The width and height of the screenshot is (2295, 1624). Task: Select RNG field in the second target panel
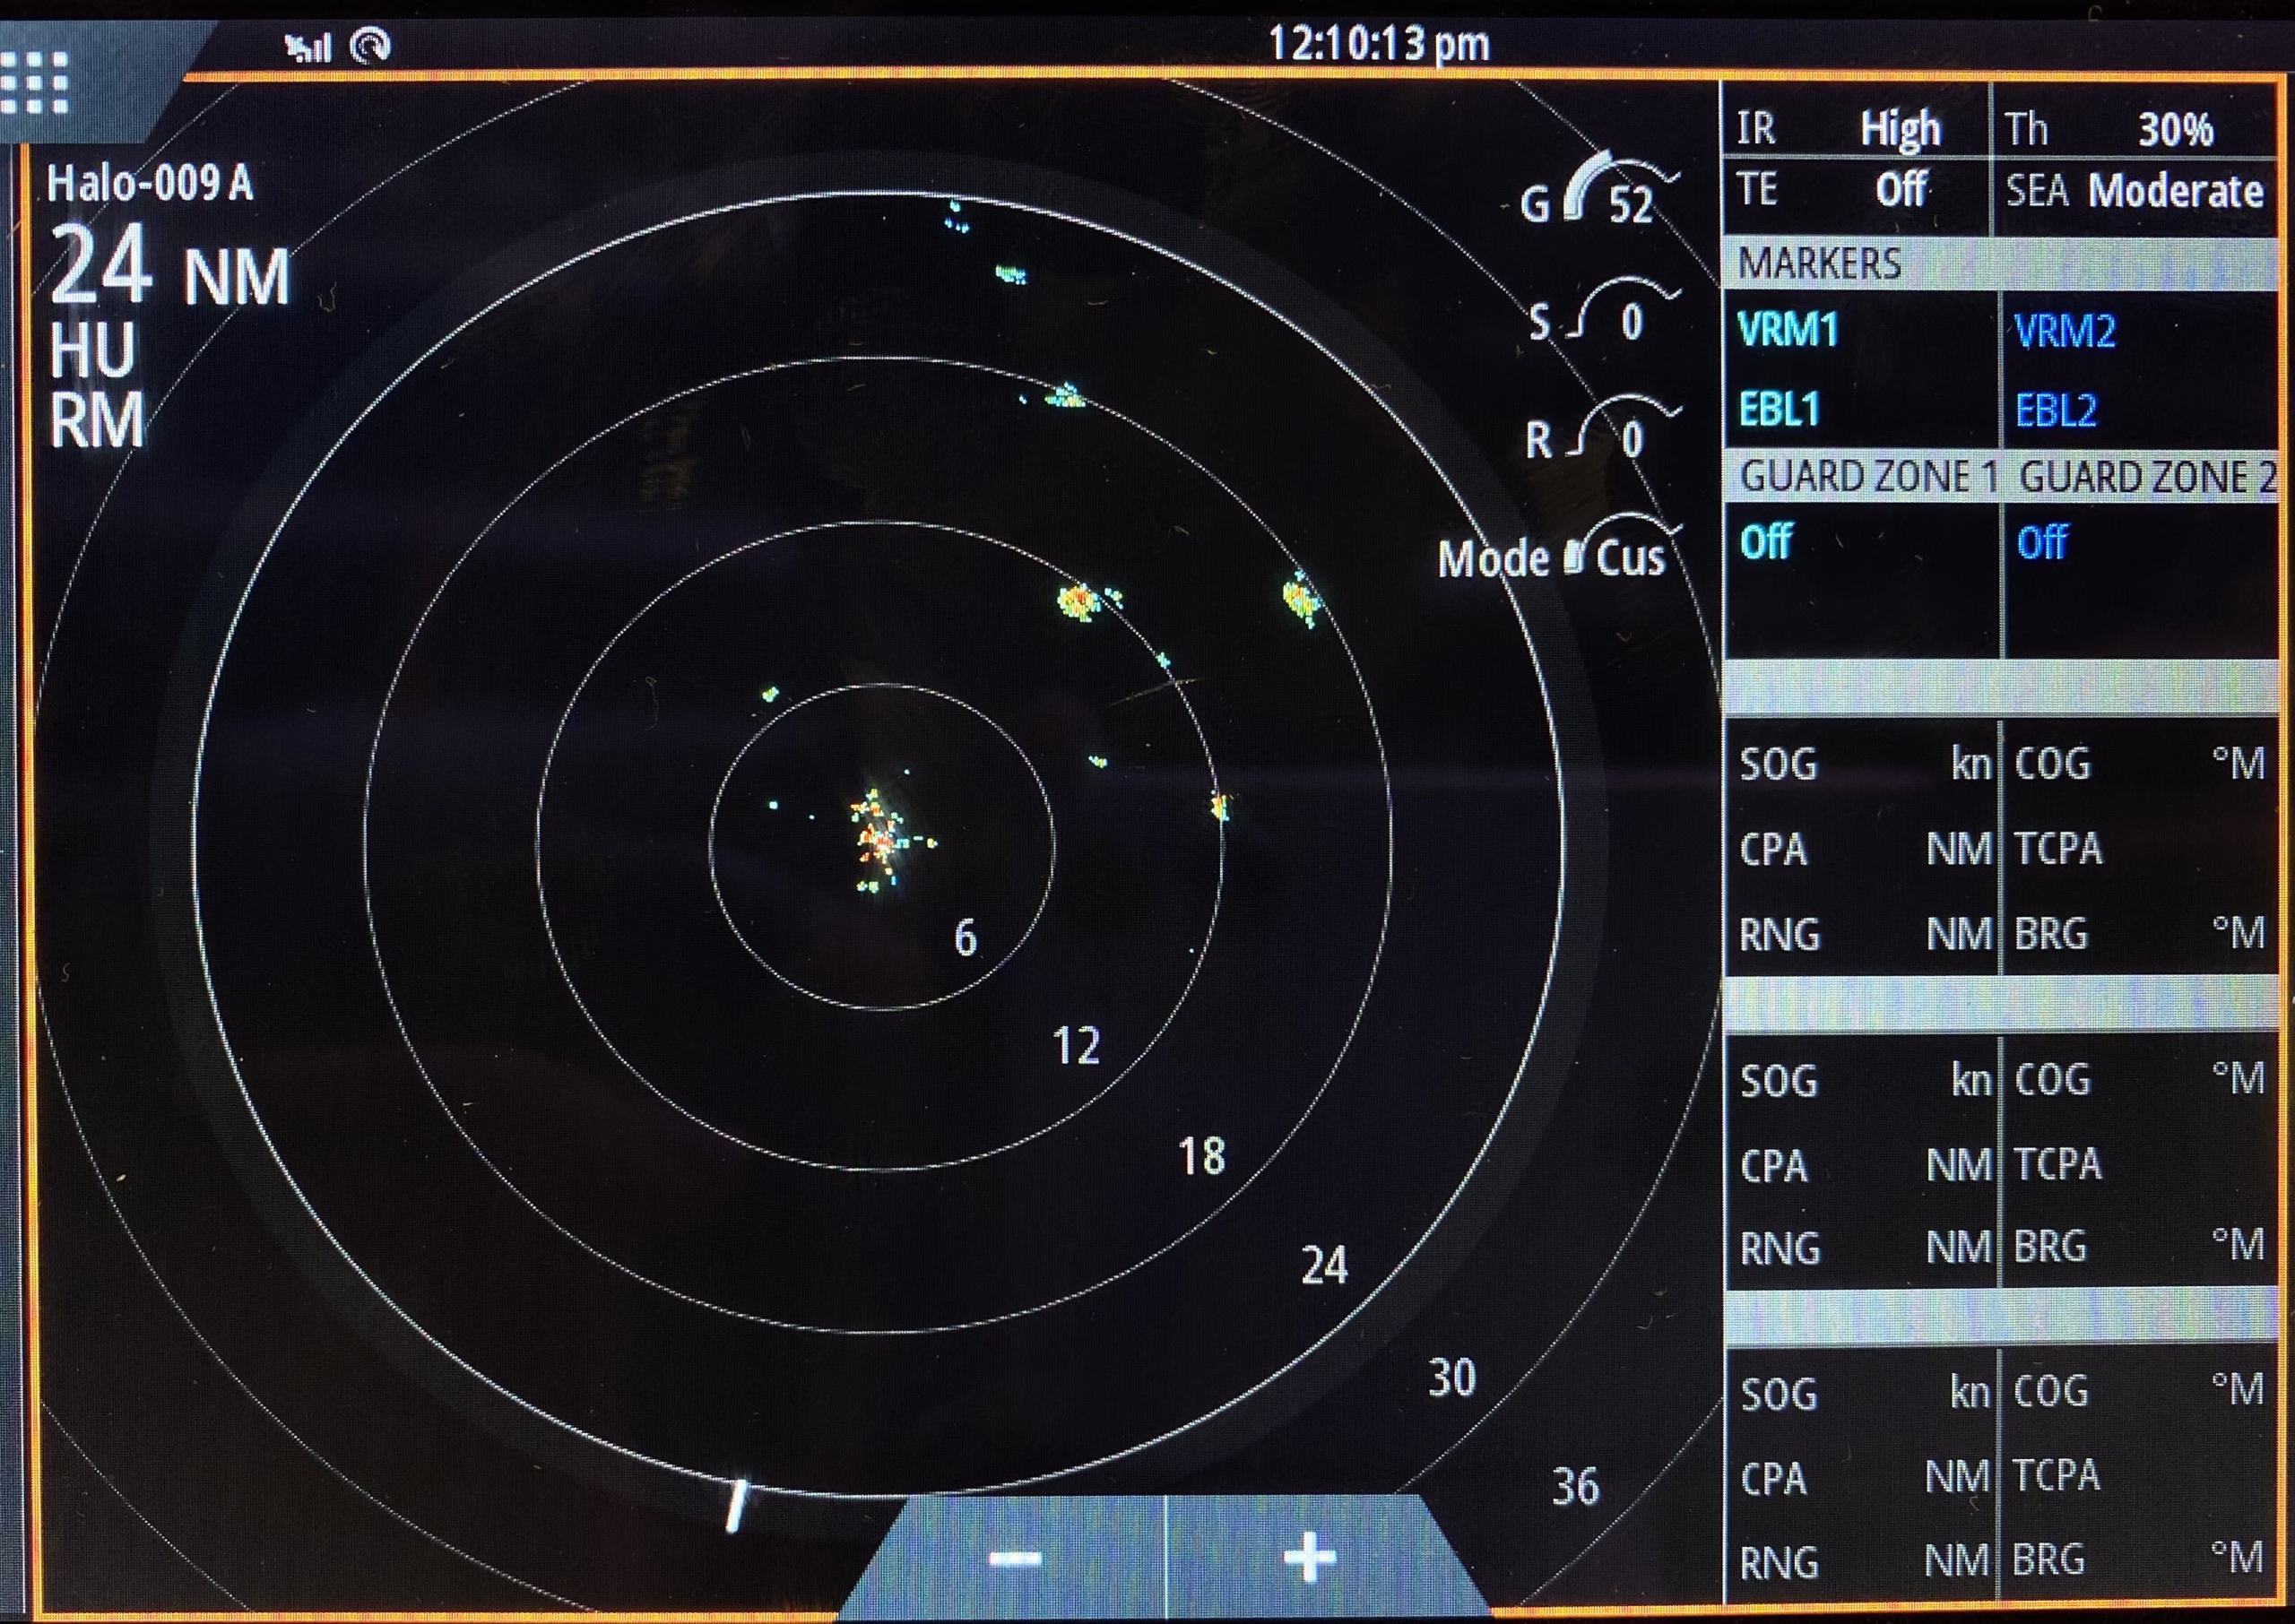pyautogui.click(x=1865, y=1248)
